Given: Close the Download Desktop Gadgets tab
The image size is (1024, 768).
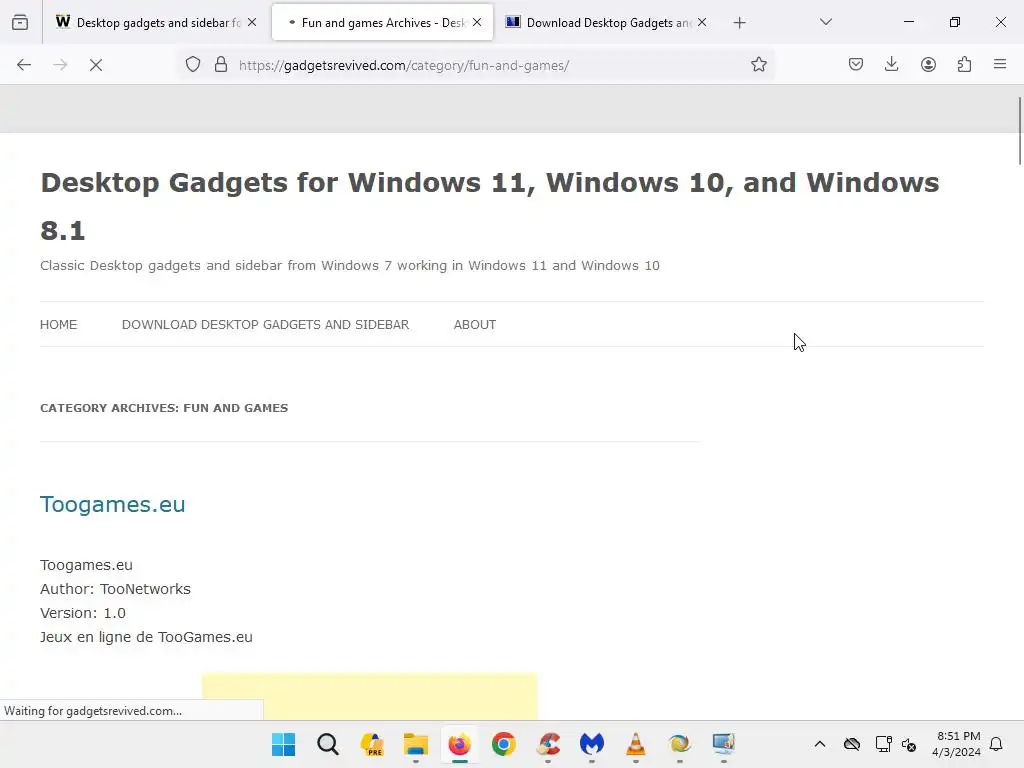Looking at the screenshot, I should (x=702, y=22).
